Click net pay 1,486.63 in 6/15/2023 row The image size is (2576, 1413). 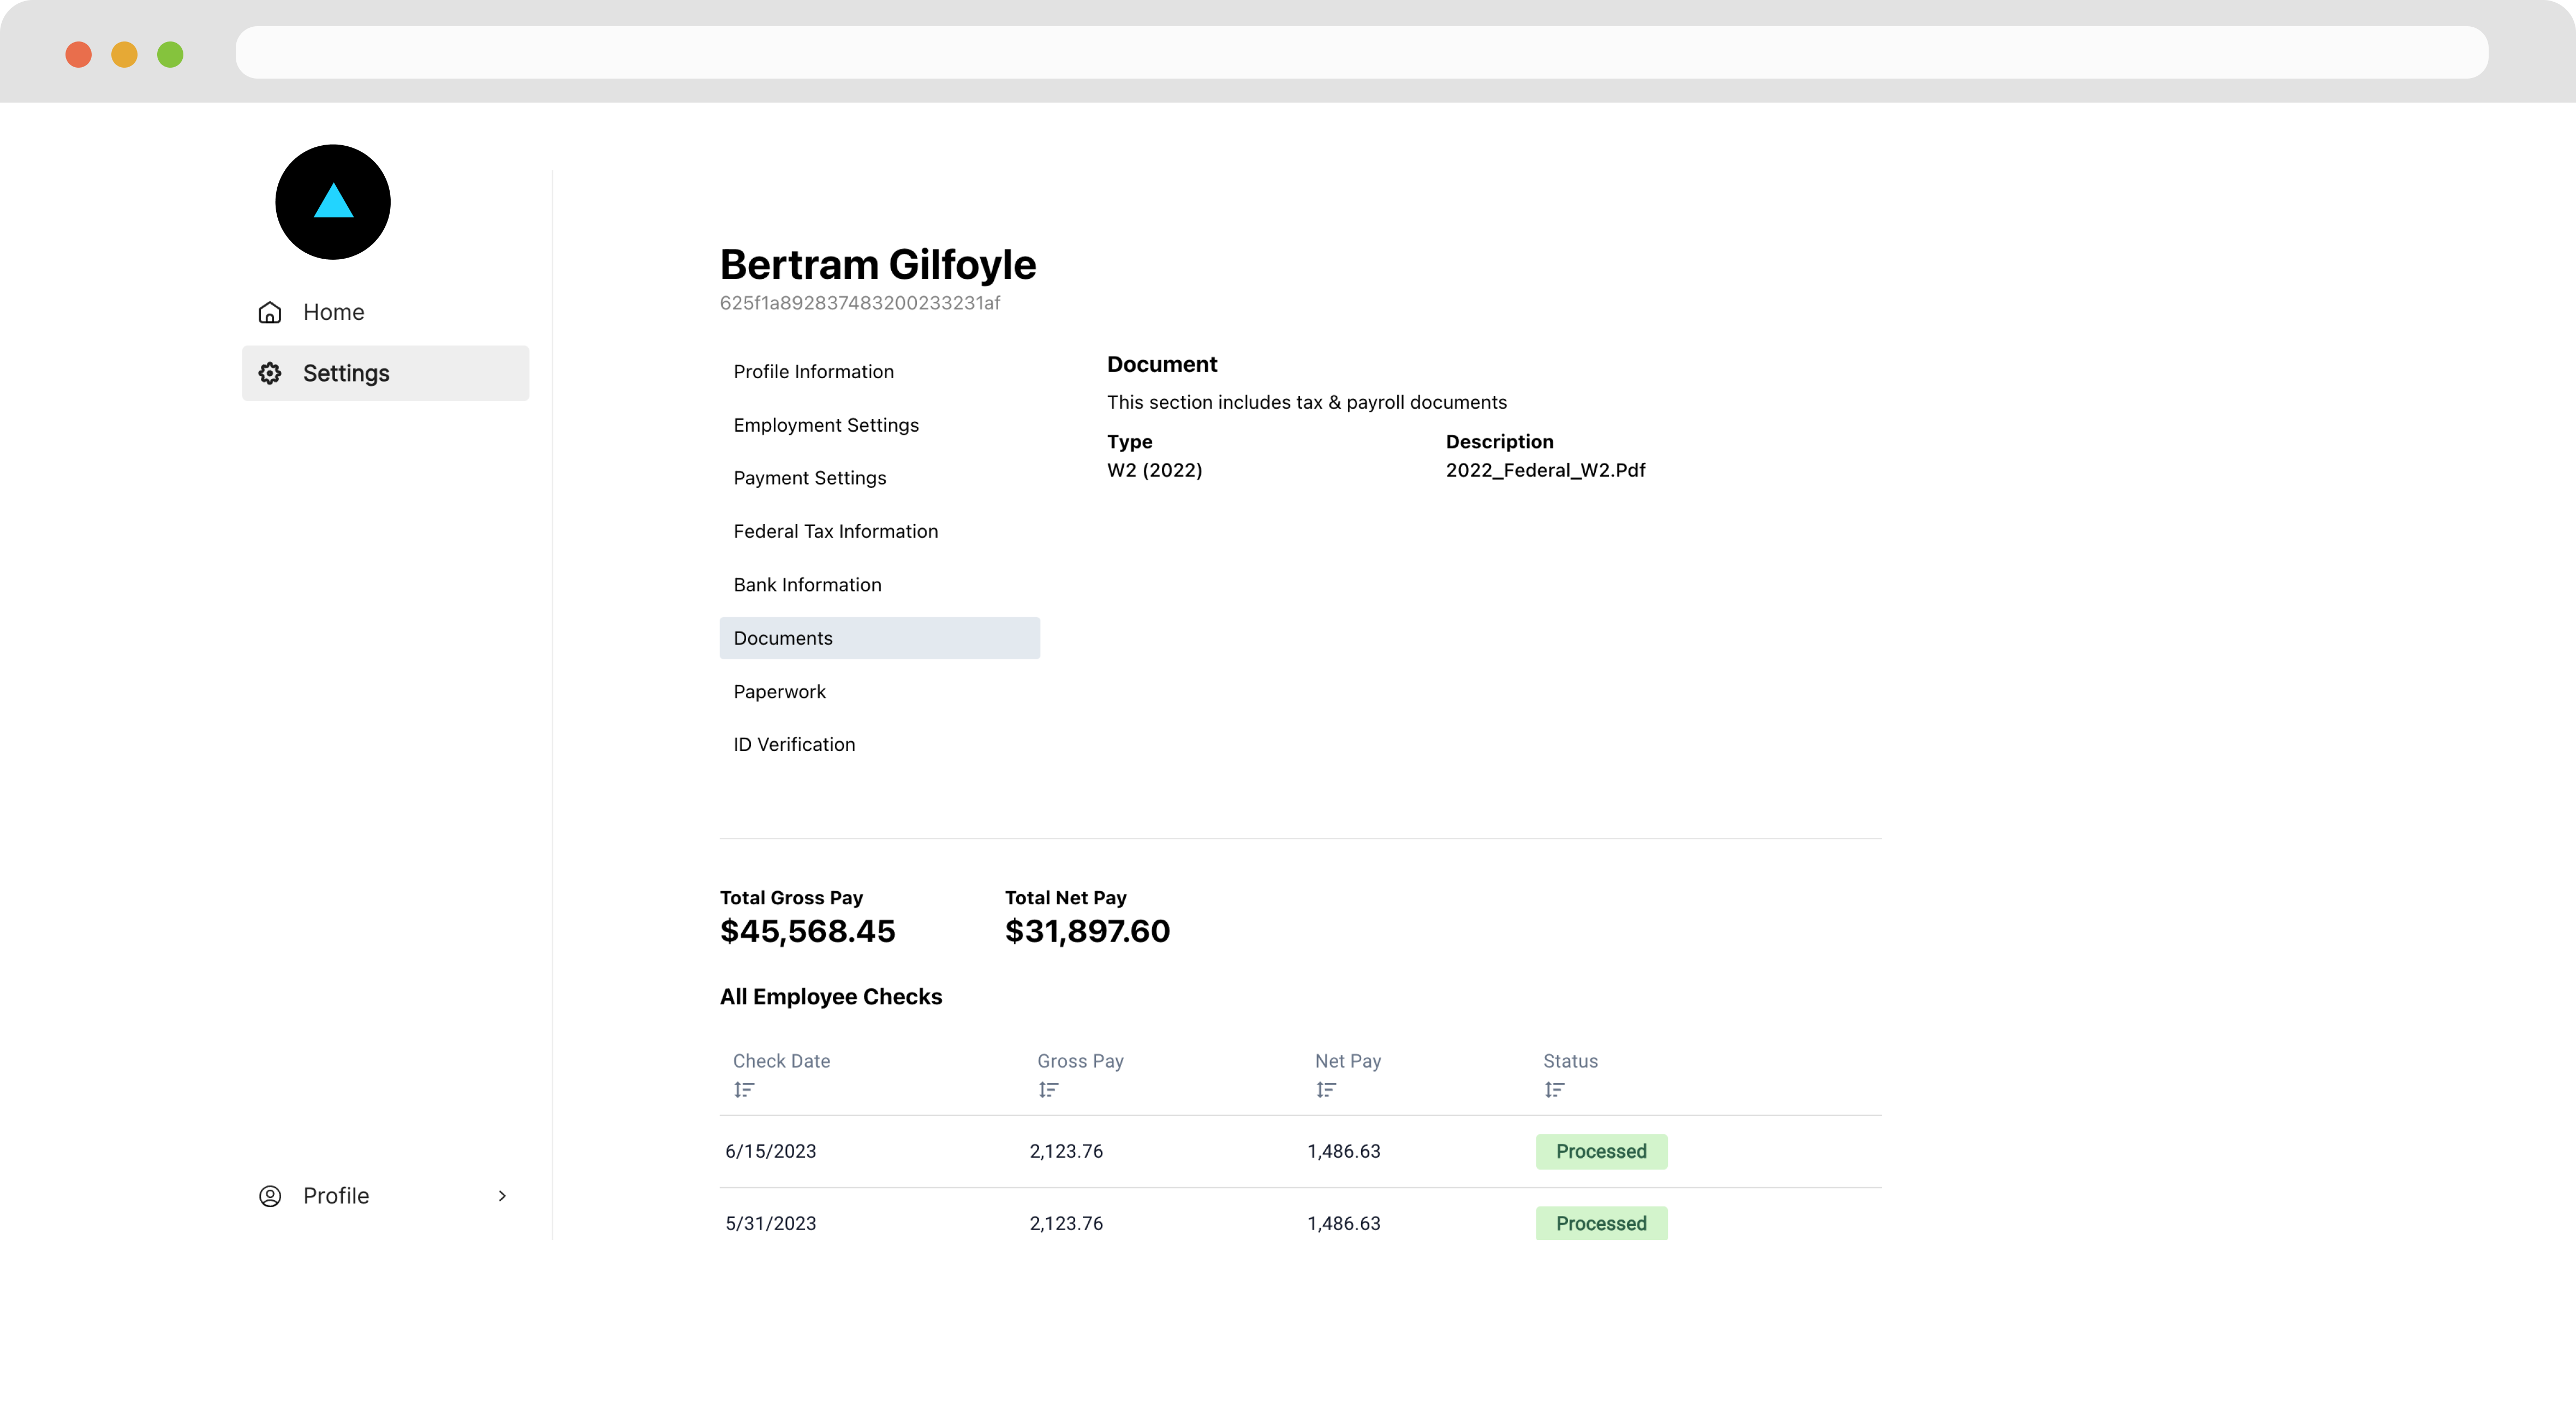click(1343, 1152)
